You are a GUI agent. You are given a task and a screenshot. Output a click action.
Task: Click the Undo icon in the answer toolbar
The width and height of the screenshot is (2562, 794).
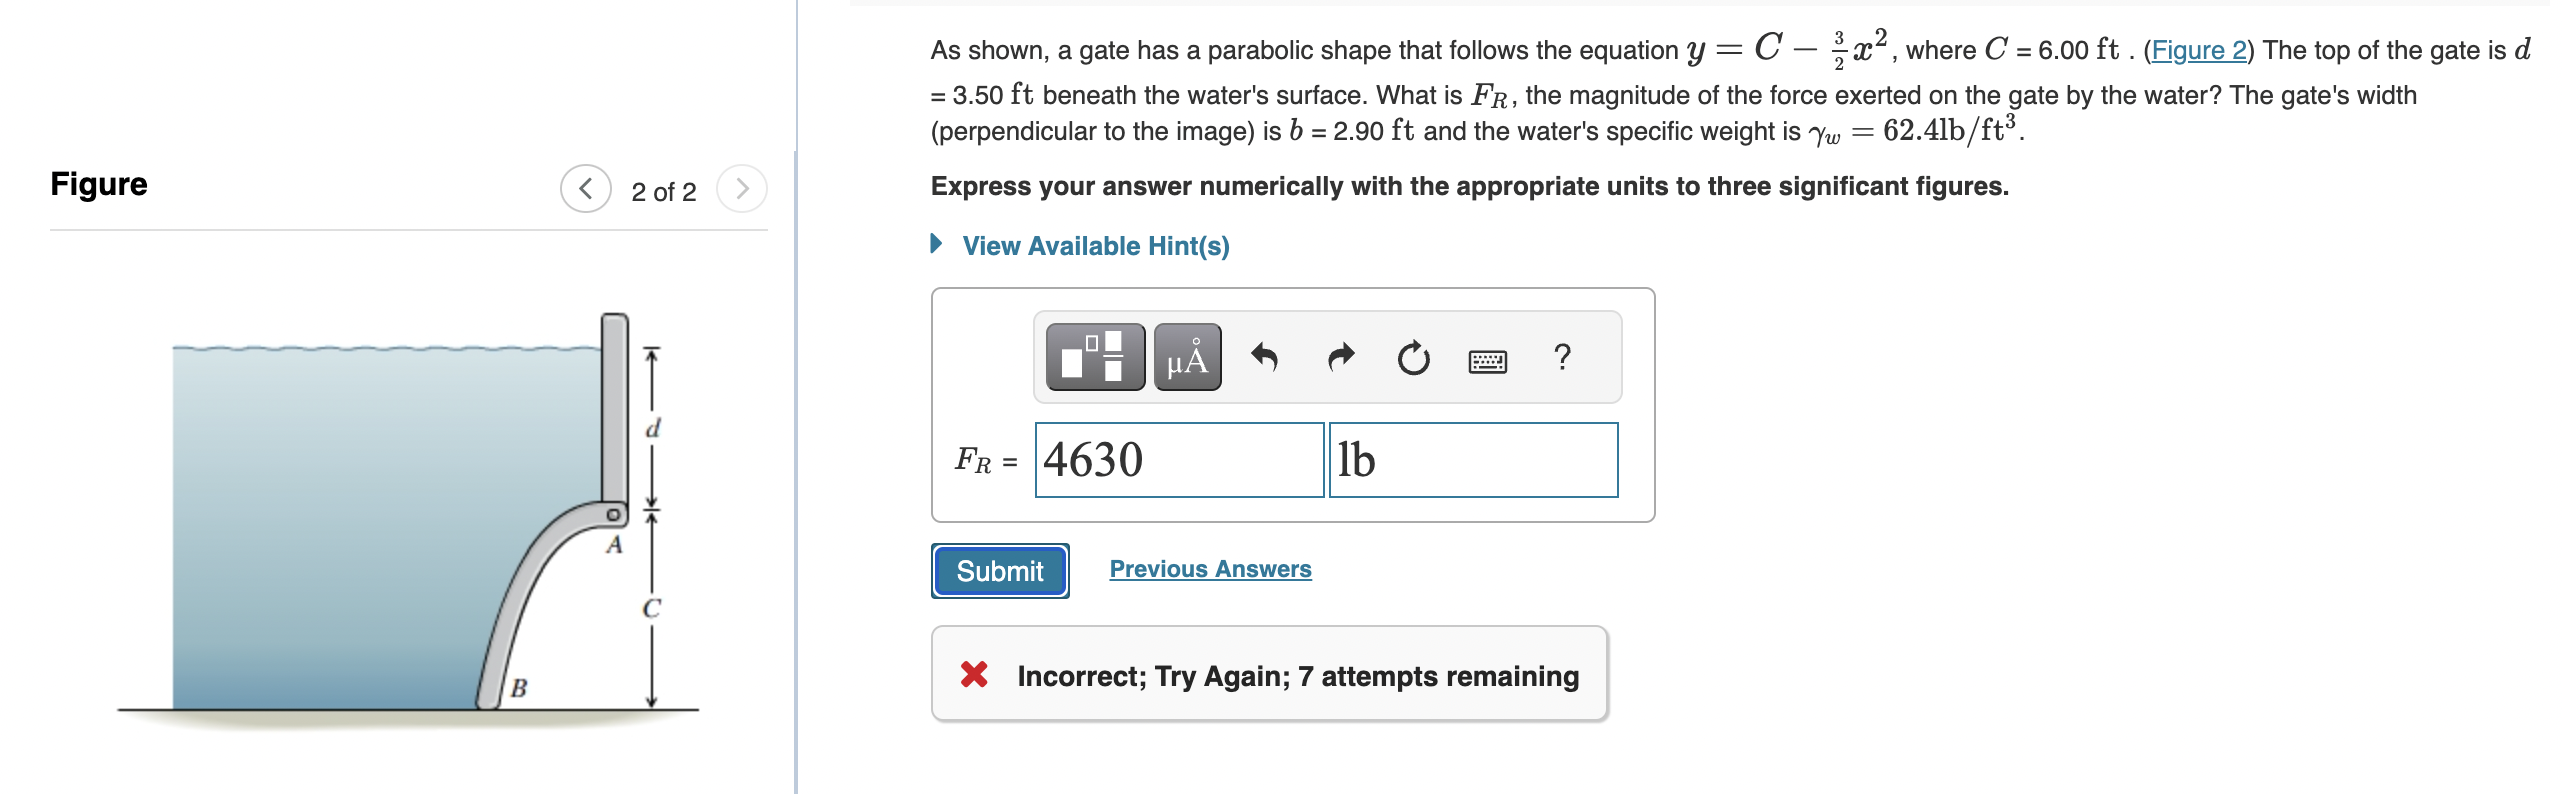tap(1268, 357)
